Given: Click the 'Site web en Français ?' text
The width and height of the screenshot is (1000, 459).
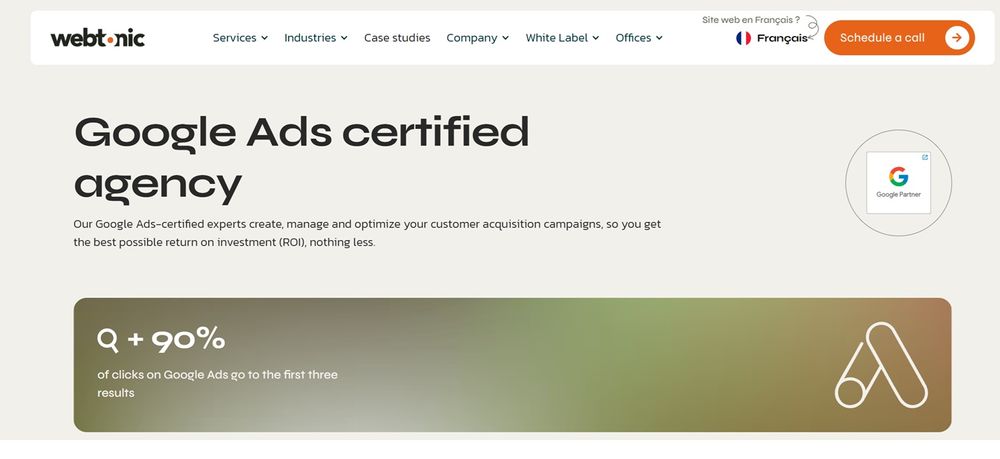Looking at the screenshot, I should pos(751,19).
